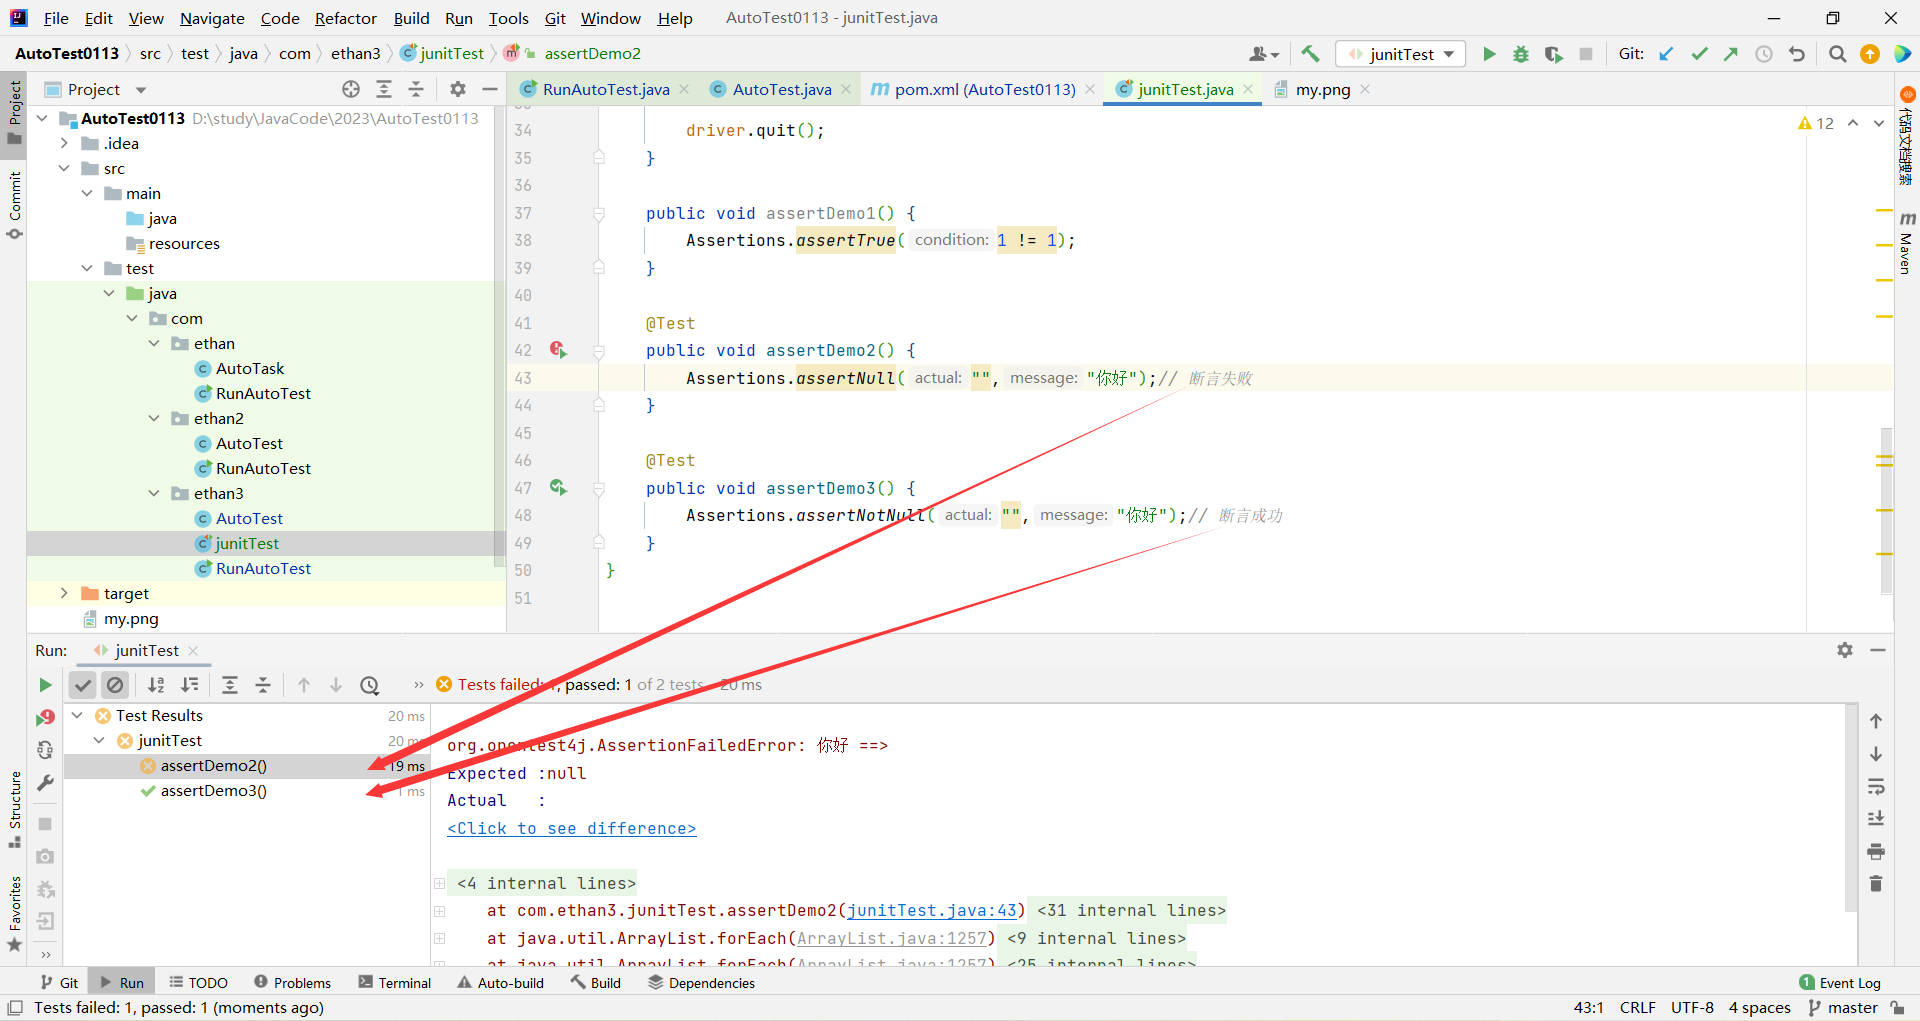Open Search Everywhere magnifier icon
The image size is (1920, 1021).
coord(1837,54)
